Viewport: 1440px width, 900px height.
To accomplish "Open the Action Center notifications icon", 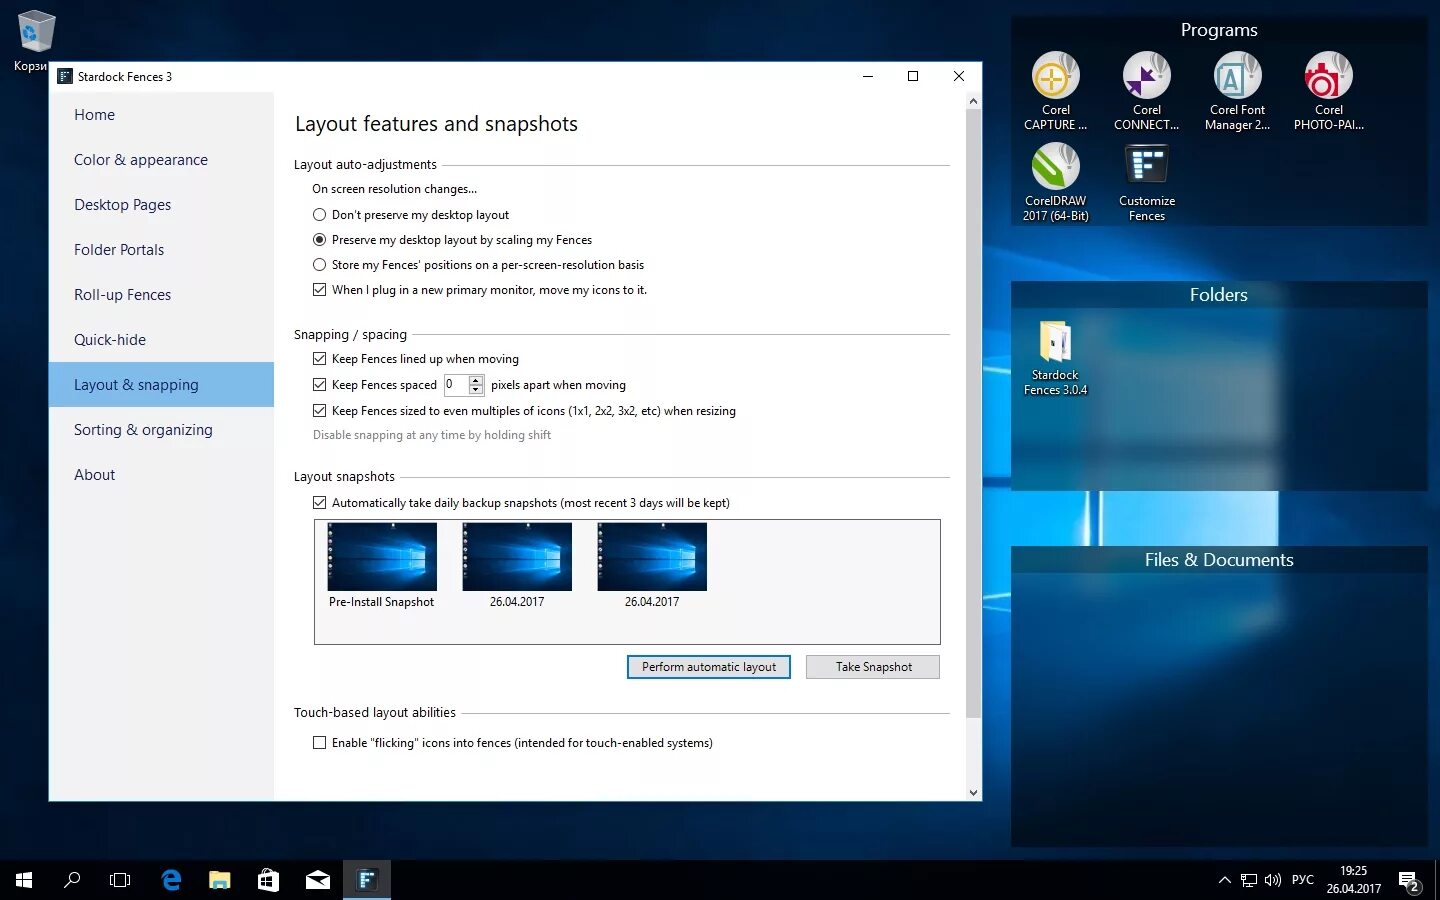I will (x=1409, y=881).
